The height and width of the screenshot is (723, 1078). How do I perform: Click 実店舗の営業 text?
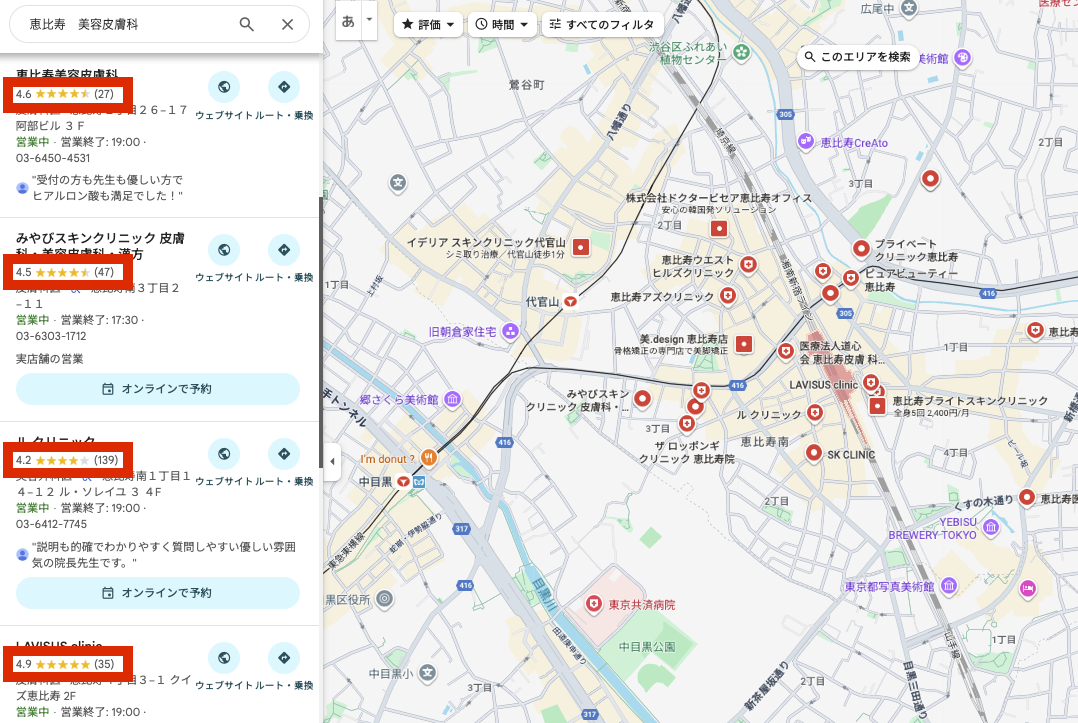pyautogui.click(x=50, y=359)
